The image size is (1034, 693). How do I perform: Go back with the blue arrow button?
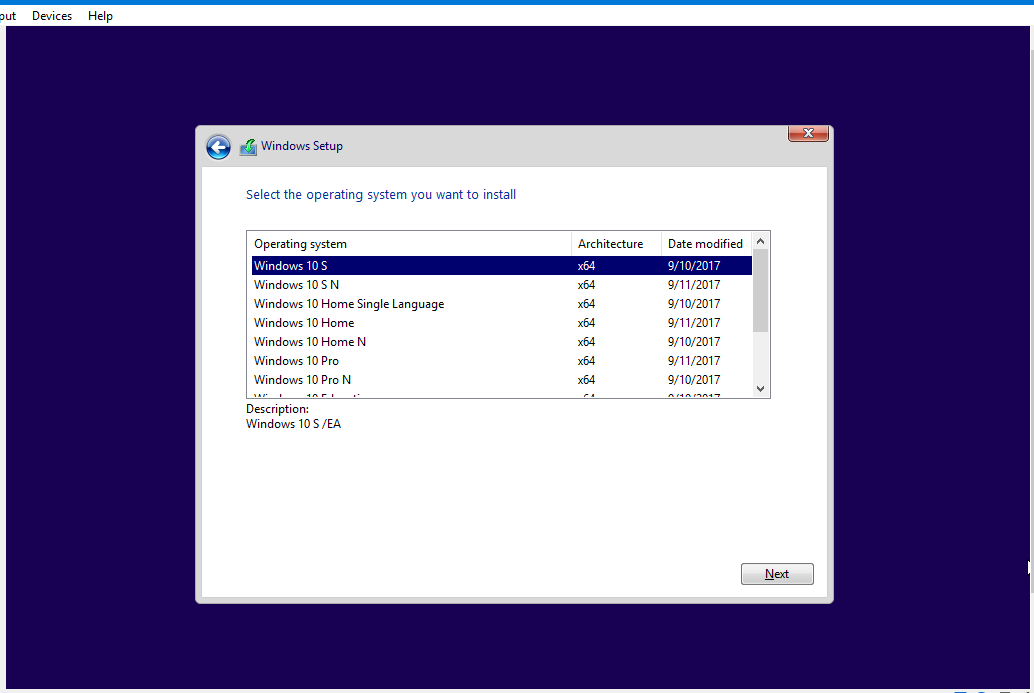(218, 147)
